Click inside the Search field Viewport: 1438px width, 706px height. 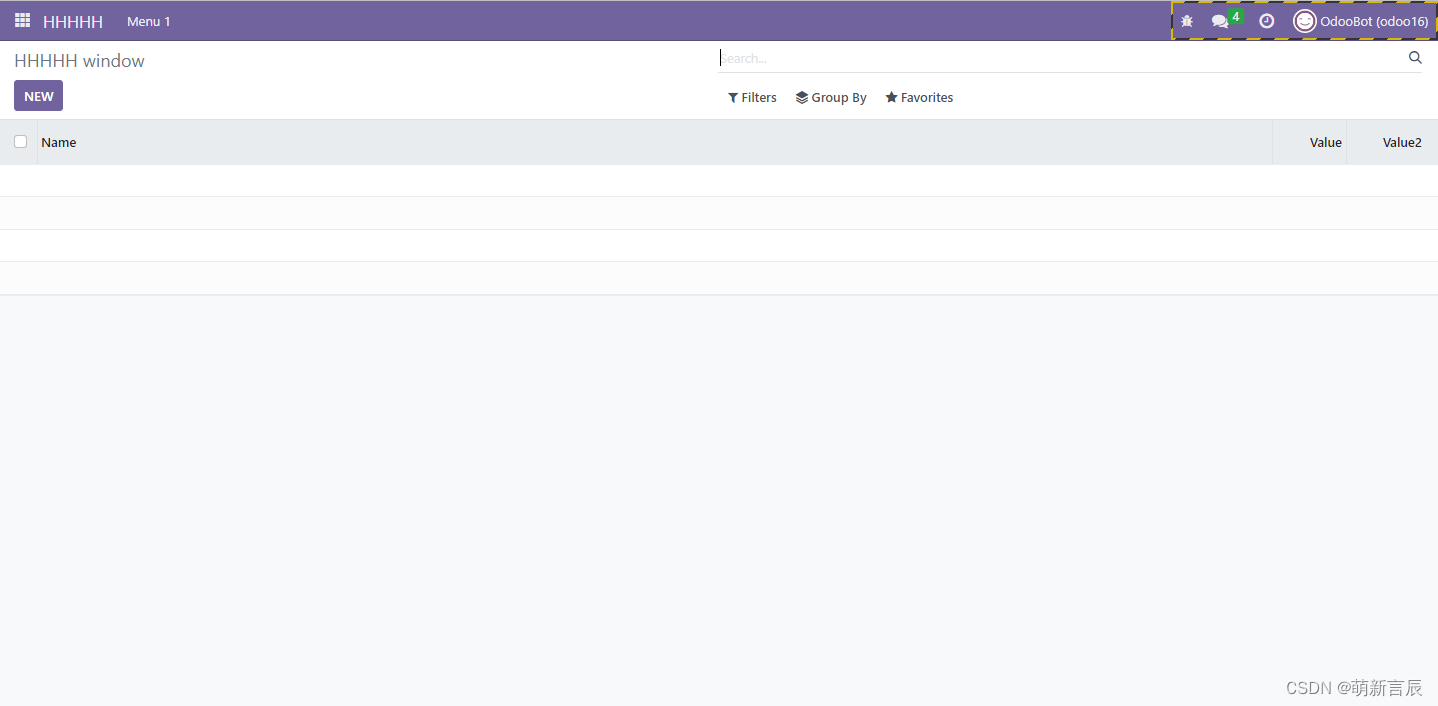coord(900,57)
